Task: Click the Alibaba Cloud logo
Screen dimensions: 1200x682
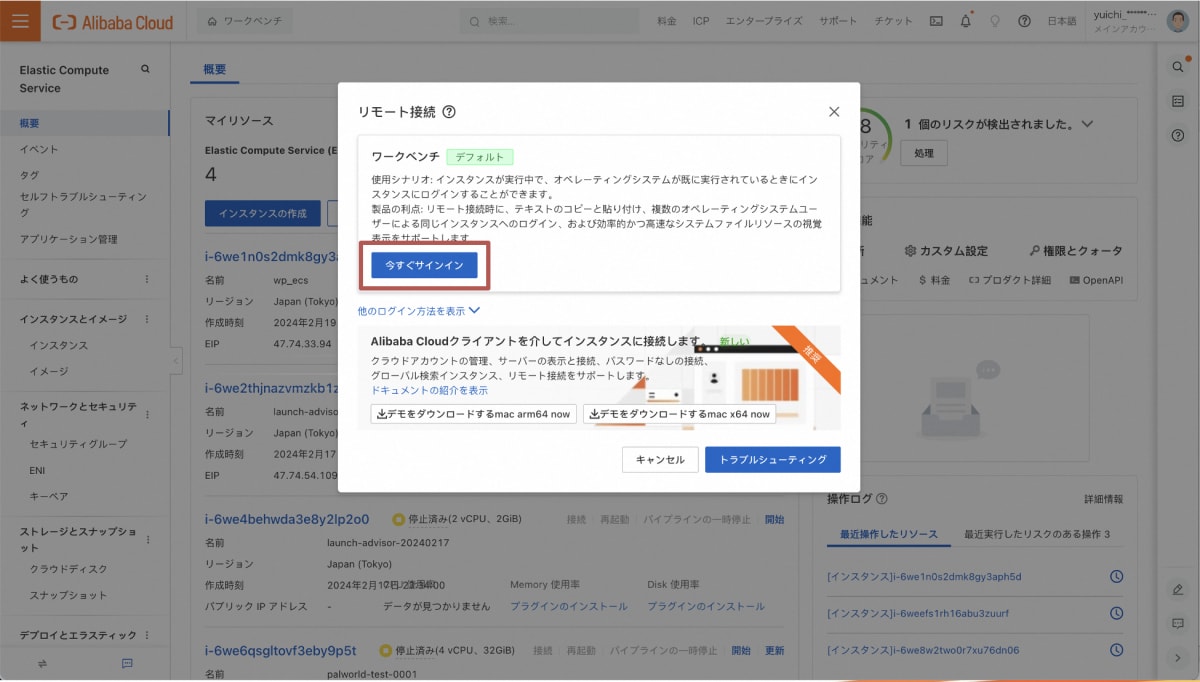Action: 111,22
